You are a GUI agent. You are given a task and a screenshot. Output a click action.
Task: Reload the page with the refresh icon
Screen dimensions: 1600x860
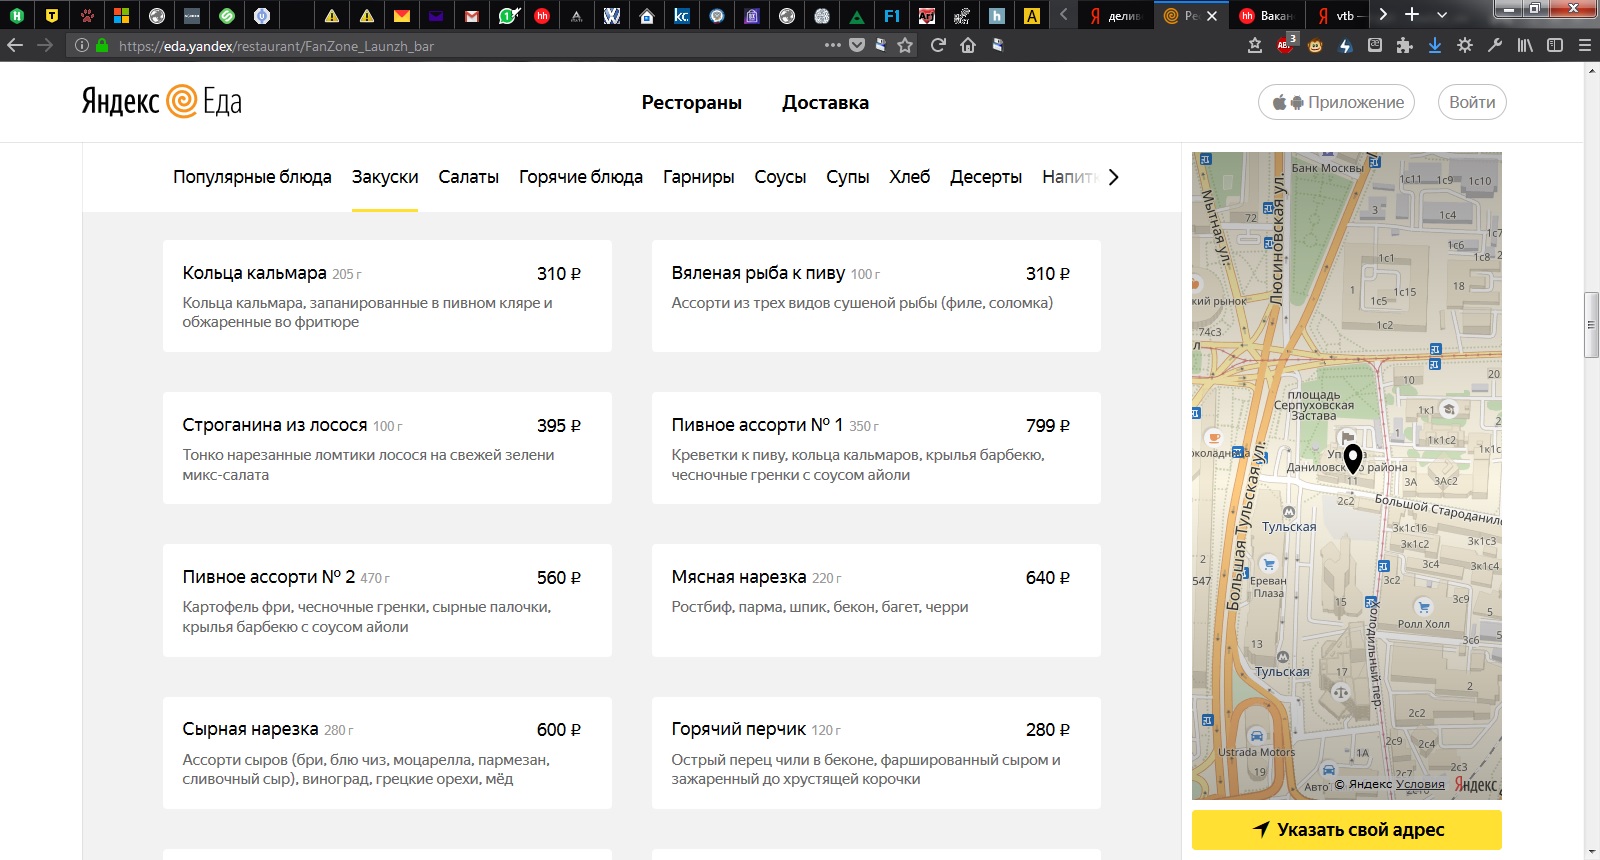pos(938,45)
